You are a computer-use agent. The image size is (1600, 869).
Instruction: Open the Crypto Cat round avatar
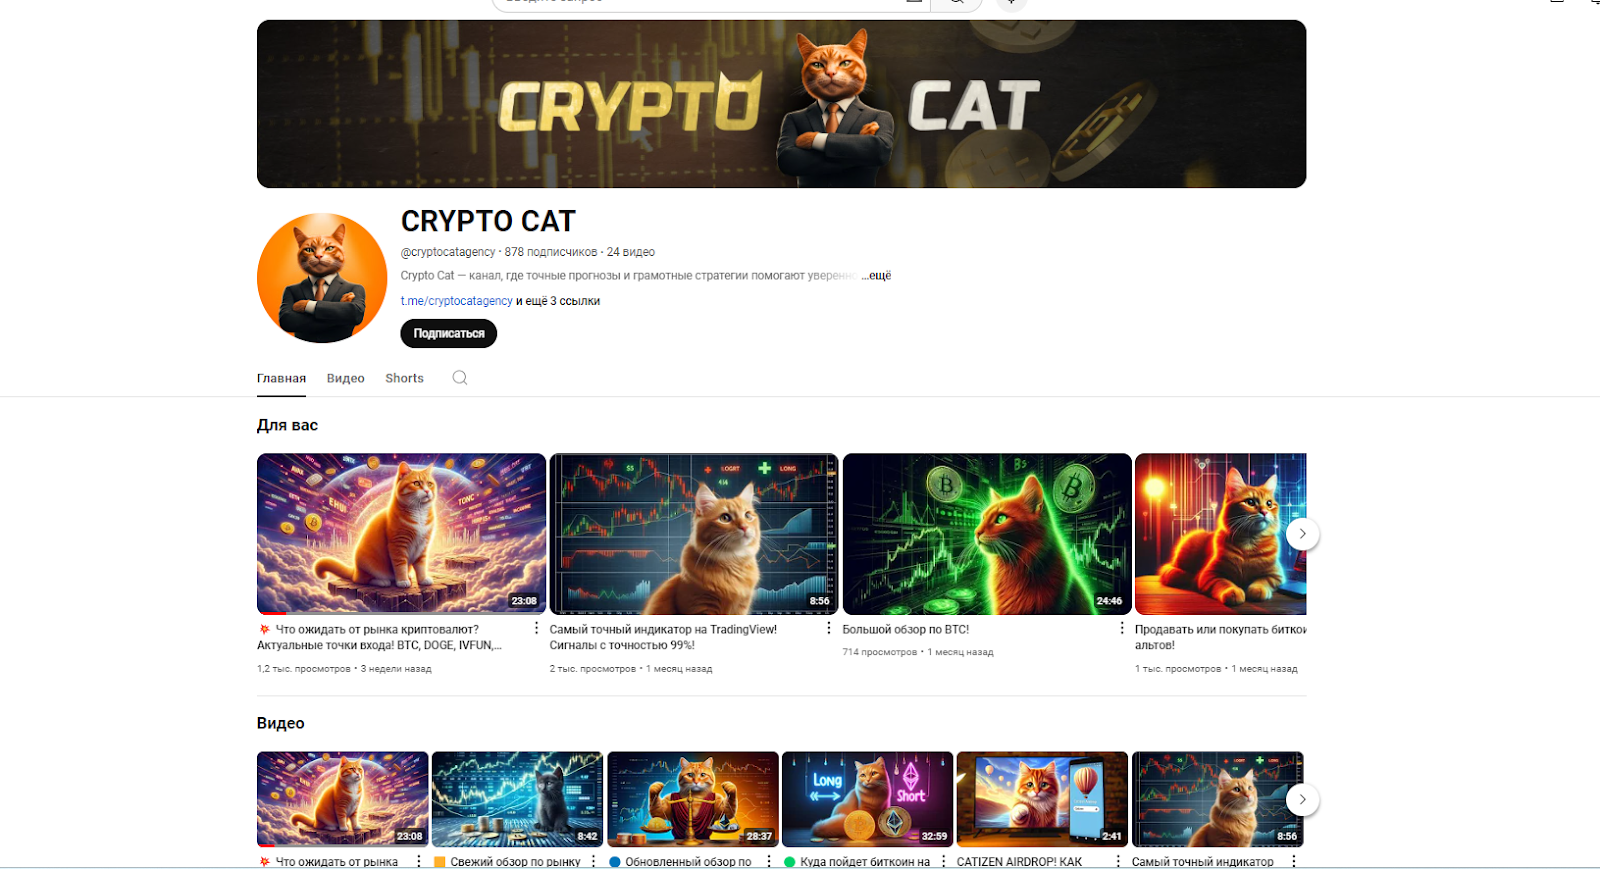tap(322, 278)
